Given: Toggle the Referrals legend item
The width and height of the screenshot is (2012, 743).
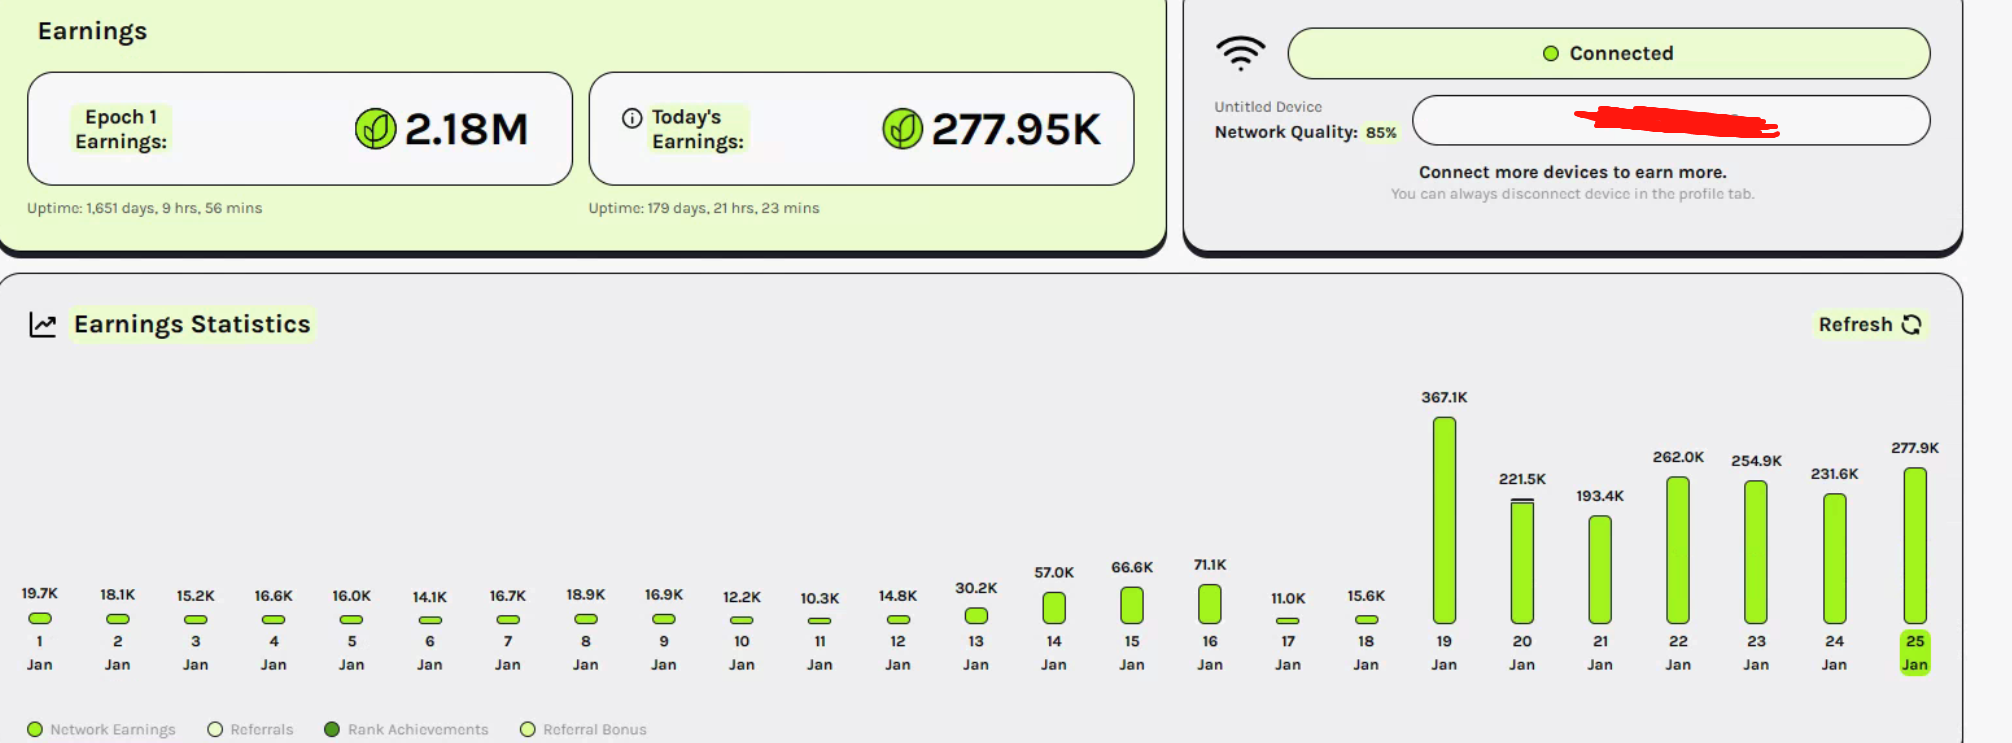Looking at the screenshot, I should coord(250,729).
